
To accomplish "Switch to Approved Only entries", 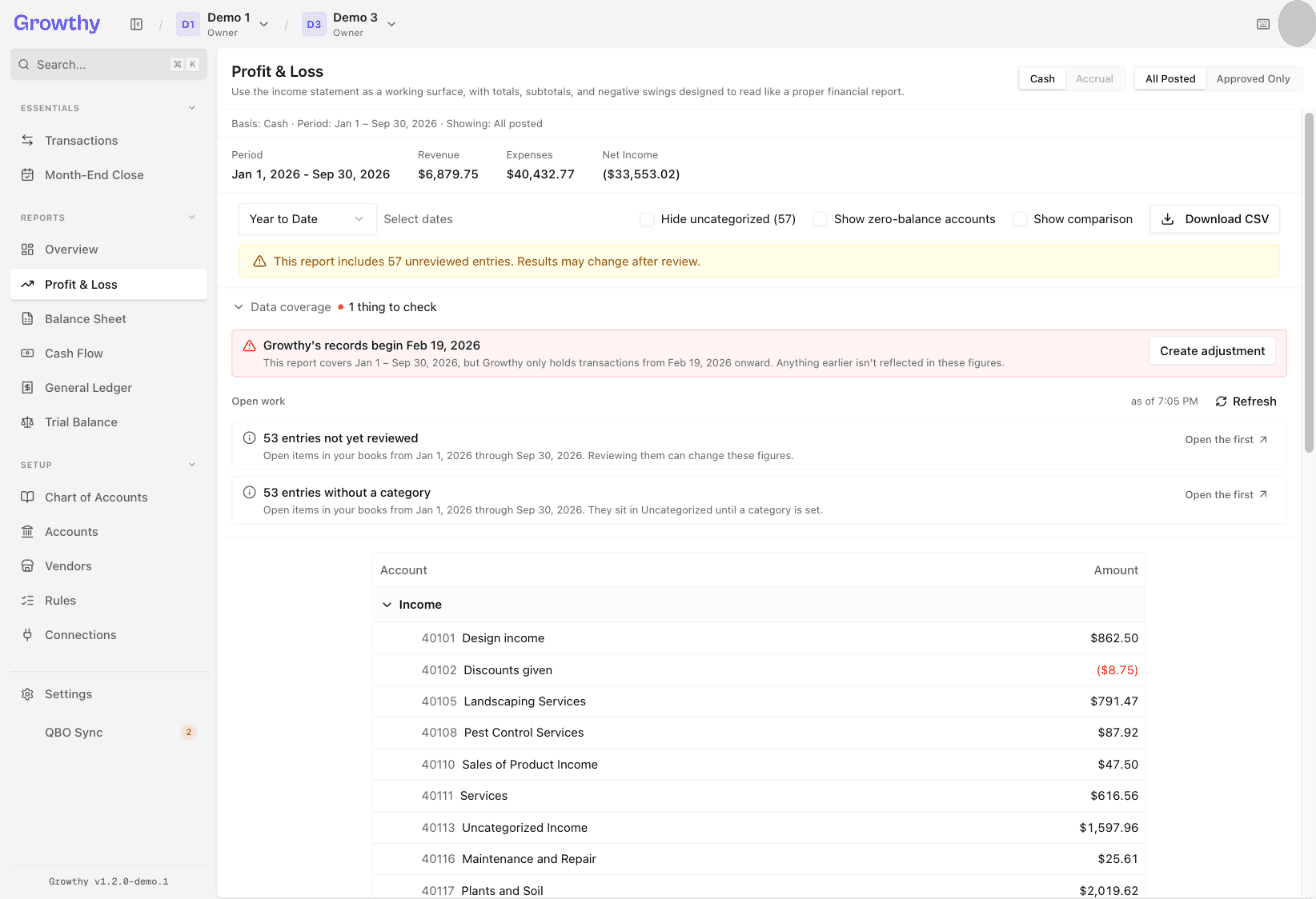I will coord(1253,78).
